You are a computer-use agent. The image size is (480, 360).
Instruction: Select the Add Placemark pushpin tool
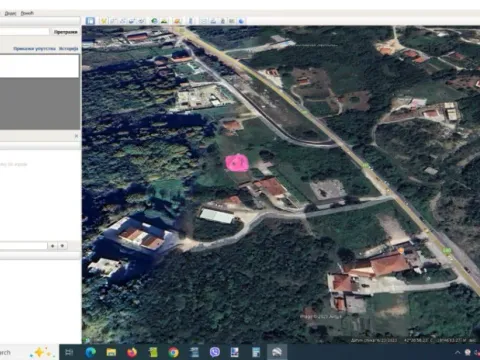pyautogui.click(x=104, y=21)
